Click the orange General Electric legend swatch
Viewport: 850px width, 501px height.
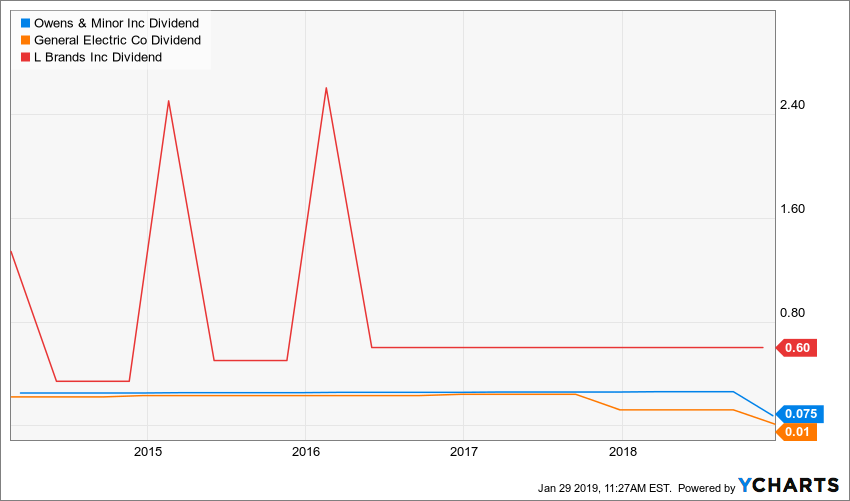tap(25, 40)
